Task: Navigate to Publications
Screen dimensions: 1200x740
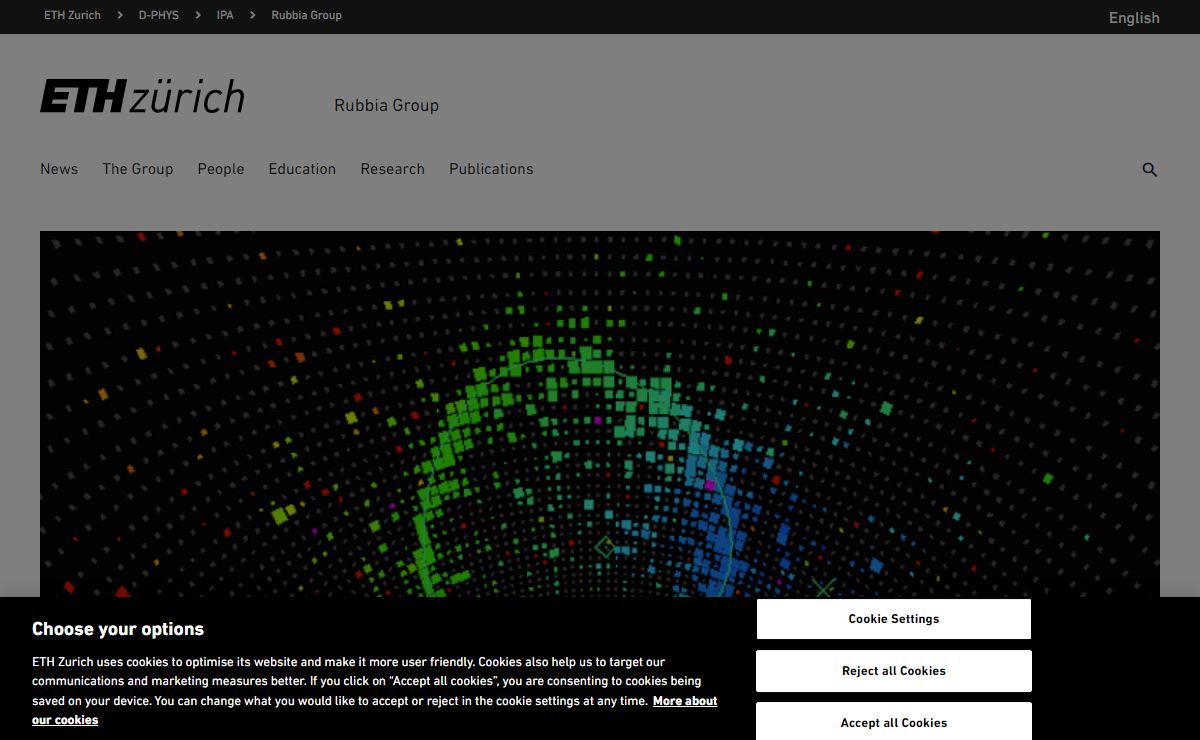Action: (x=491, y=169)
